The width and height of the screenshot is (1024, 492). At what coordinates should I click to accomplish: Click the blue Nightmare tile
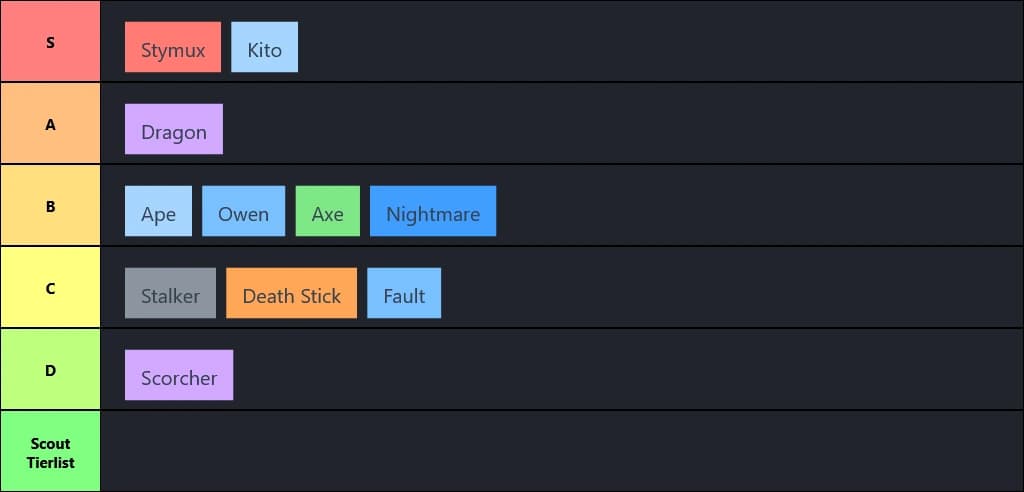tap(432, 212)
